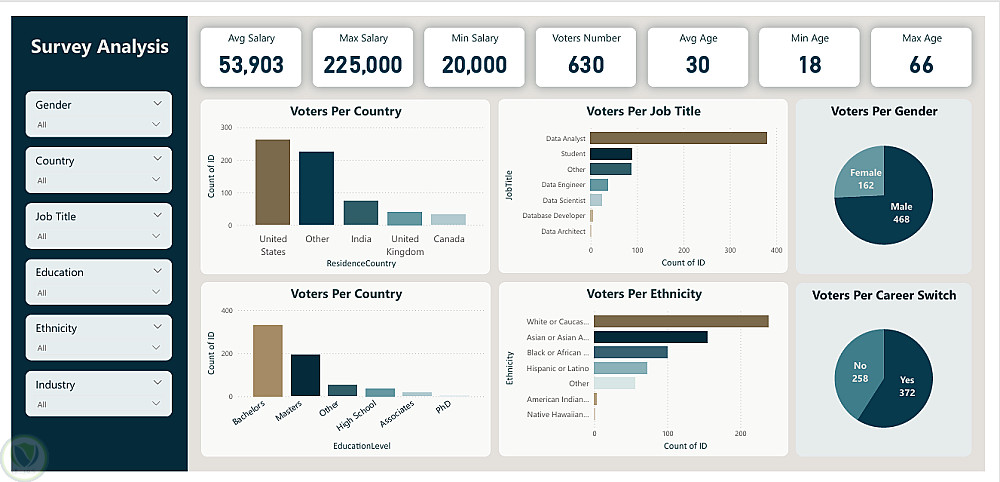Viewport: 1000px width, 482px height.
Task: Select the Bachelors education bar
Action: click(x=268, y=361)
